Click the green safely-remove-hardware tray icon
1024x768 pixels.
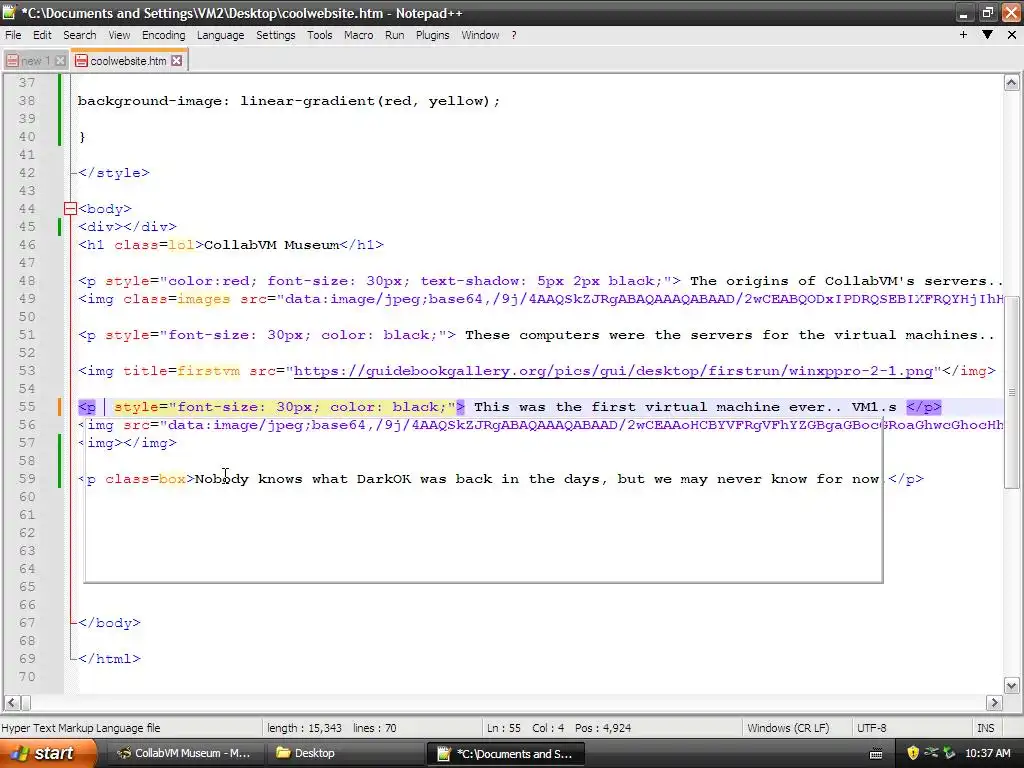coord(949,754)
